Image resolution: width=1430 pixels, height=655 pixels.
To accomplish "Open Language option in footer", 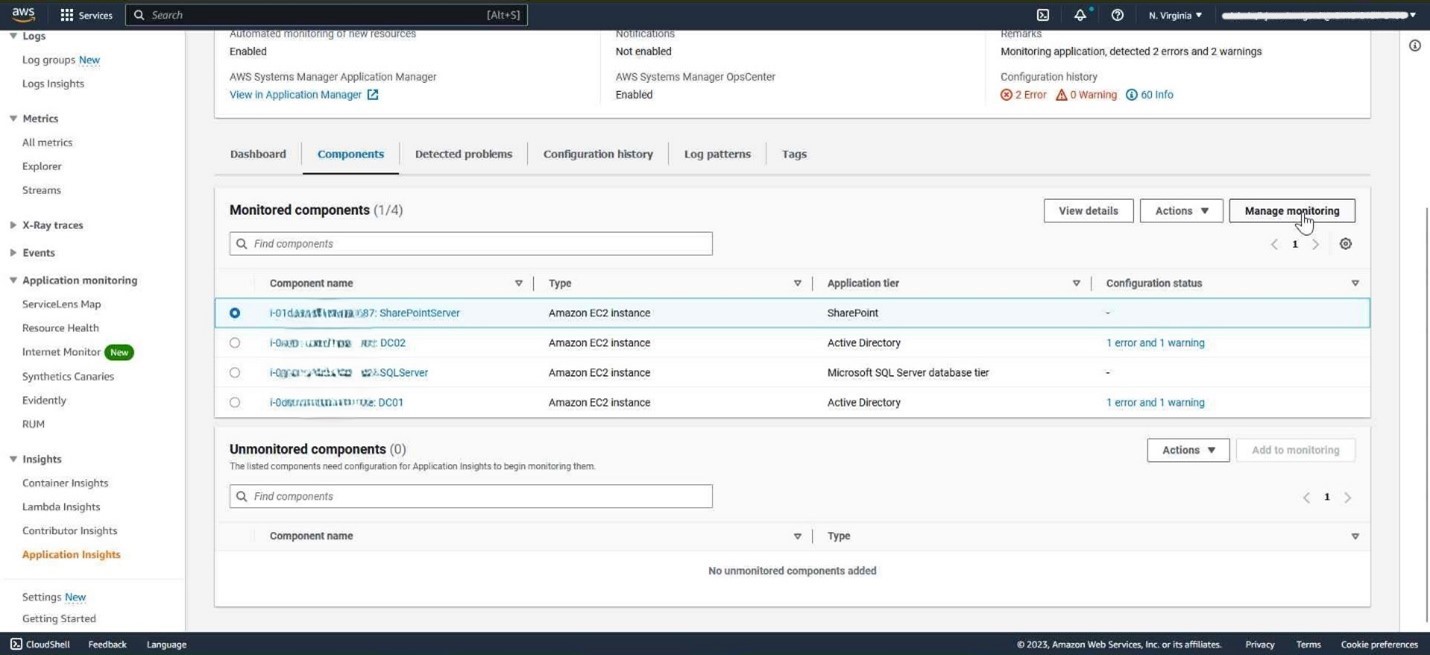I will tap(166, 645).
